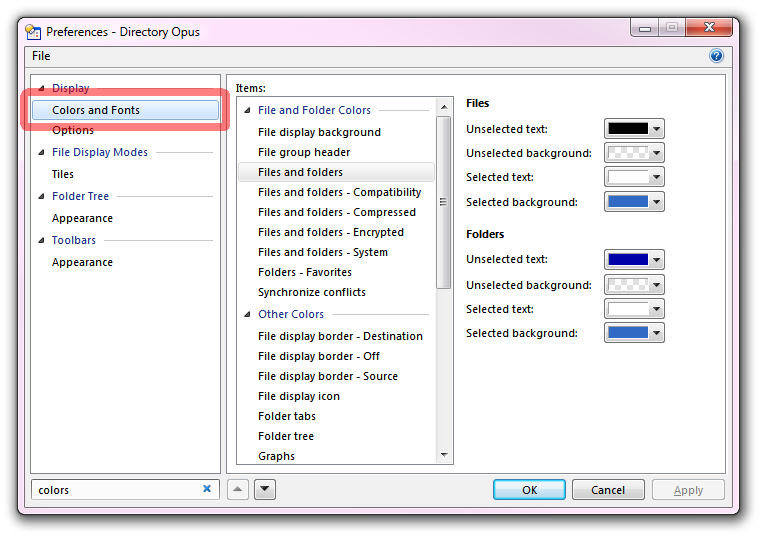Viewport: 761px width, 536px height.
Task: Click the Items list scroll down arrow
Action: tap(444, 455)
